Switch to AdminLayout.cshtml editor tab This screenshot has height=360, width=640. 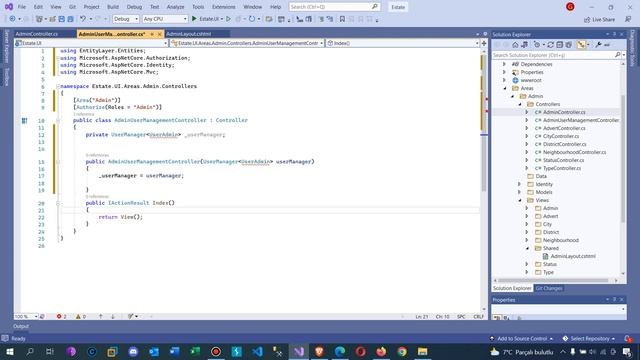coord(189,34)
